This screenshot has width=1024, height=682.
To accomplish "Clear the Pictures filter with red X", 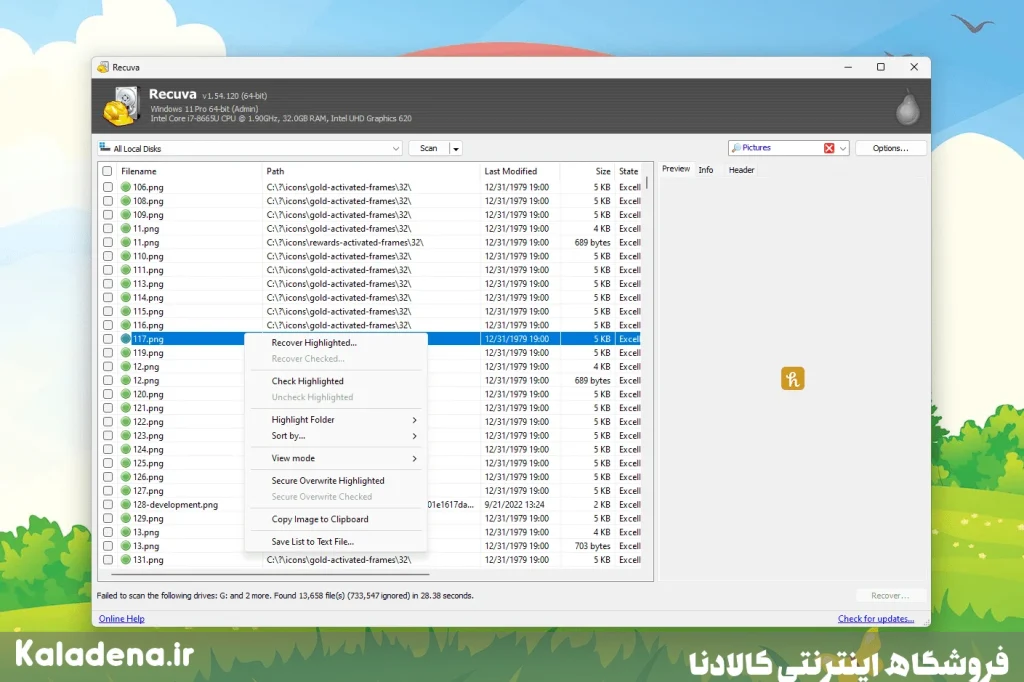I will pos(829,148).
